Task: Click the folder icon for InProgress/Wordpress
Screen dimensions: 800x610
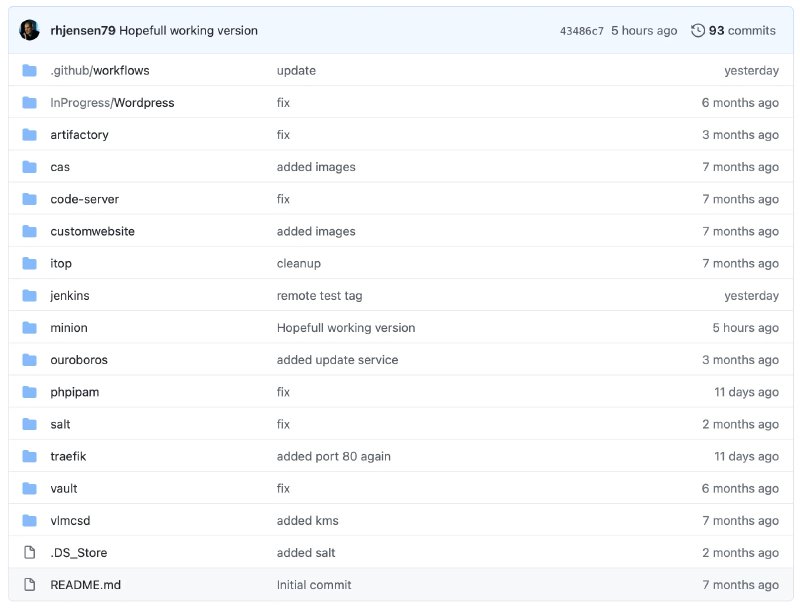Action: [x=30, y=103]
